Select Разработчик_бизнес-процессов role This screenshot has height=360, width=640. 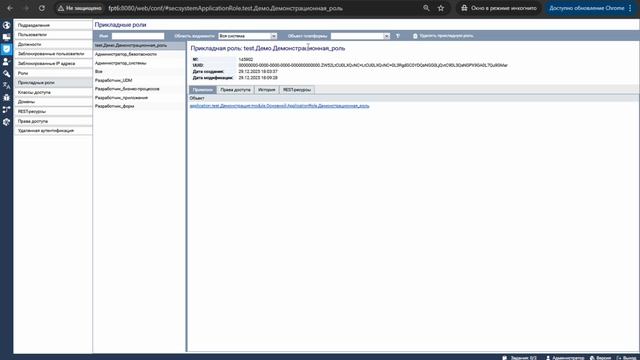click(139, 89)
